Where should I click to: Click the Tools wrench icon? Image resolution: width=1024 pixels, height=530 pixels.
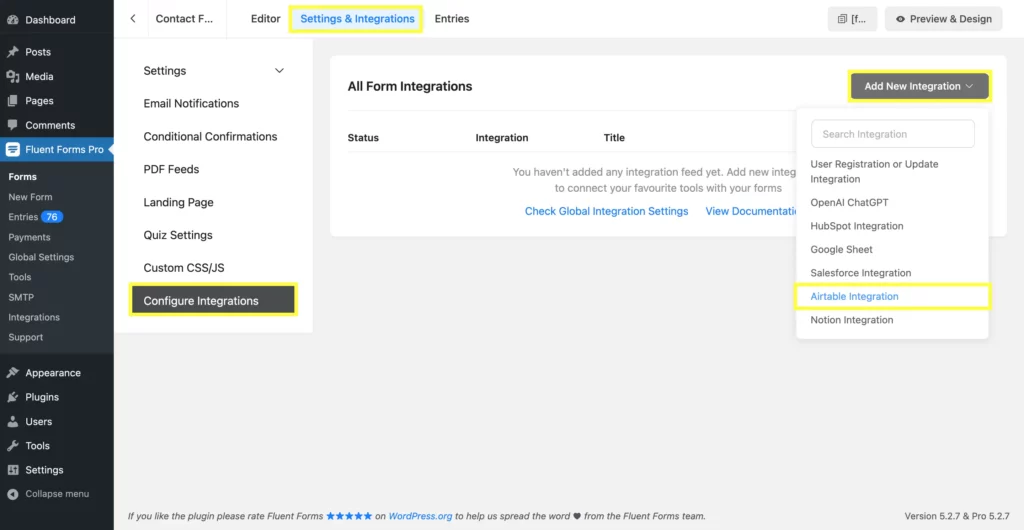[12, 446]
